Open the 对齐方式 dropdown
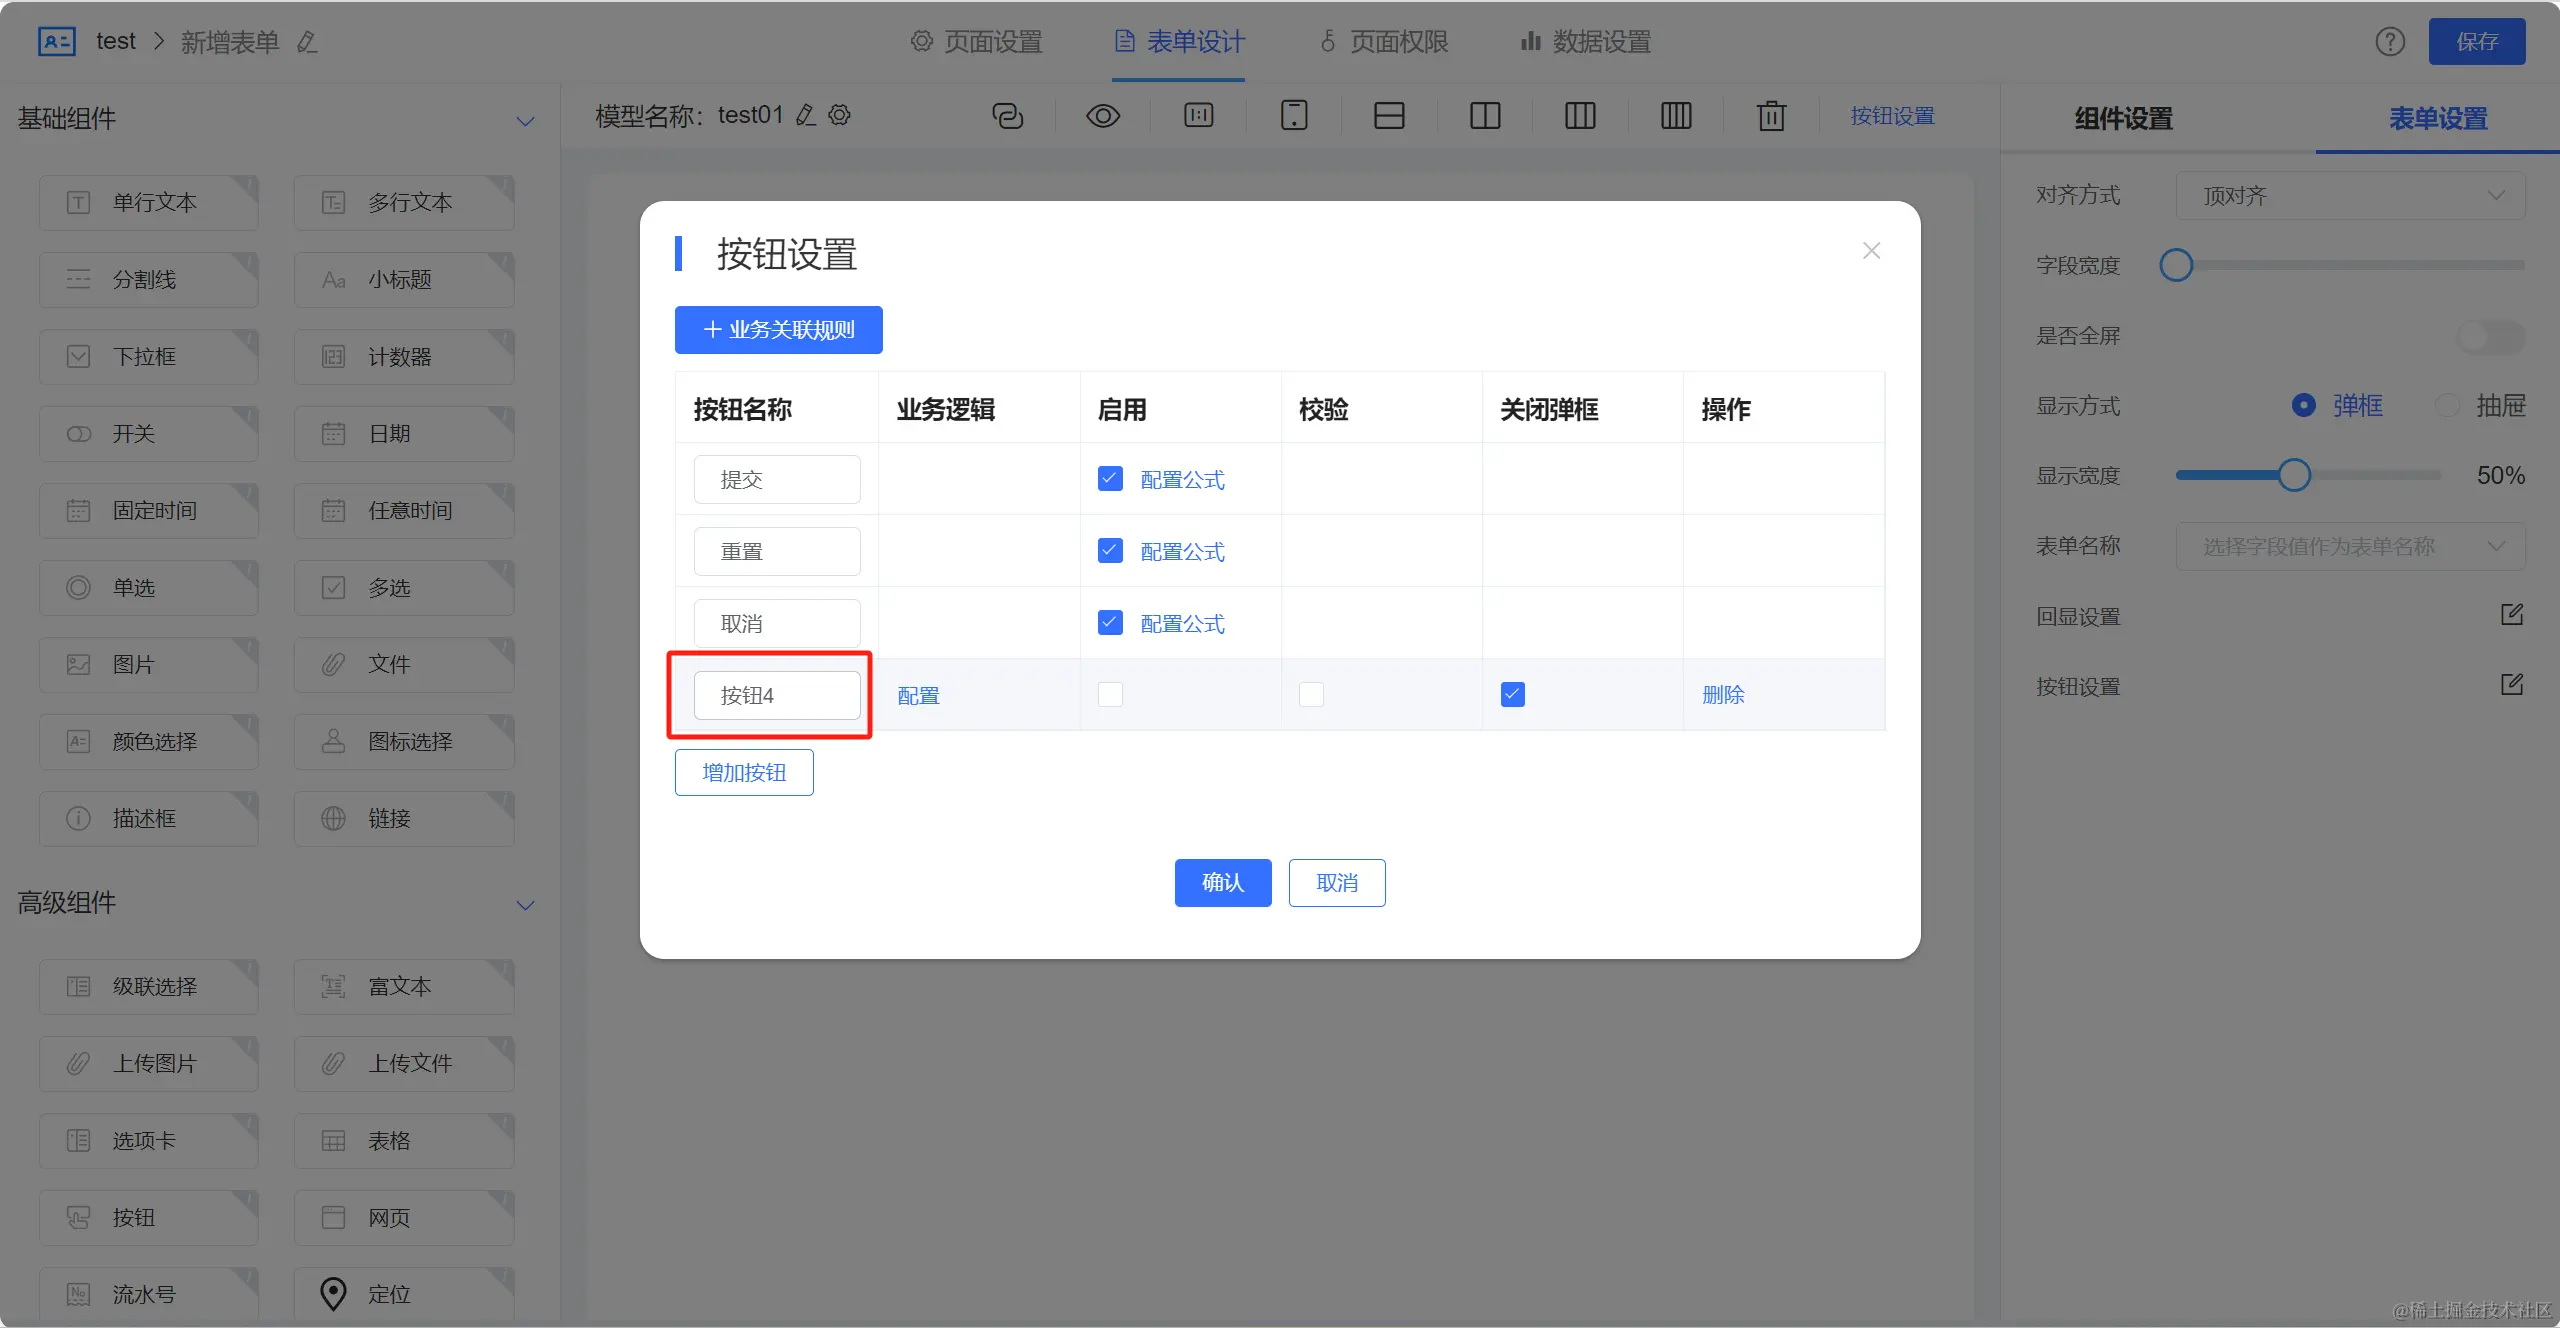 tap(2350, 196)
